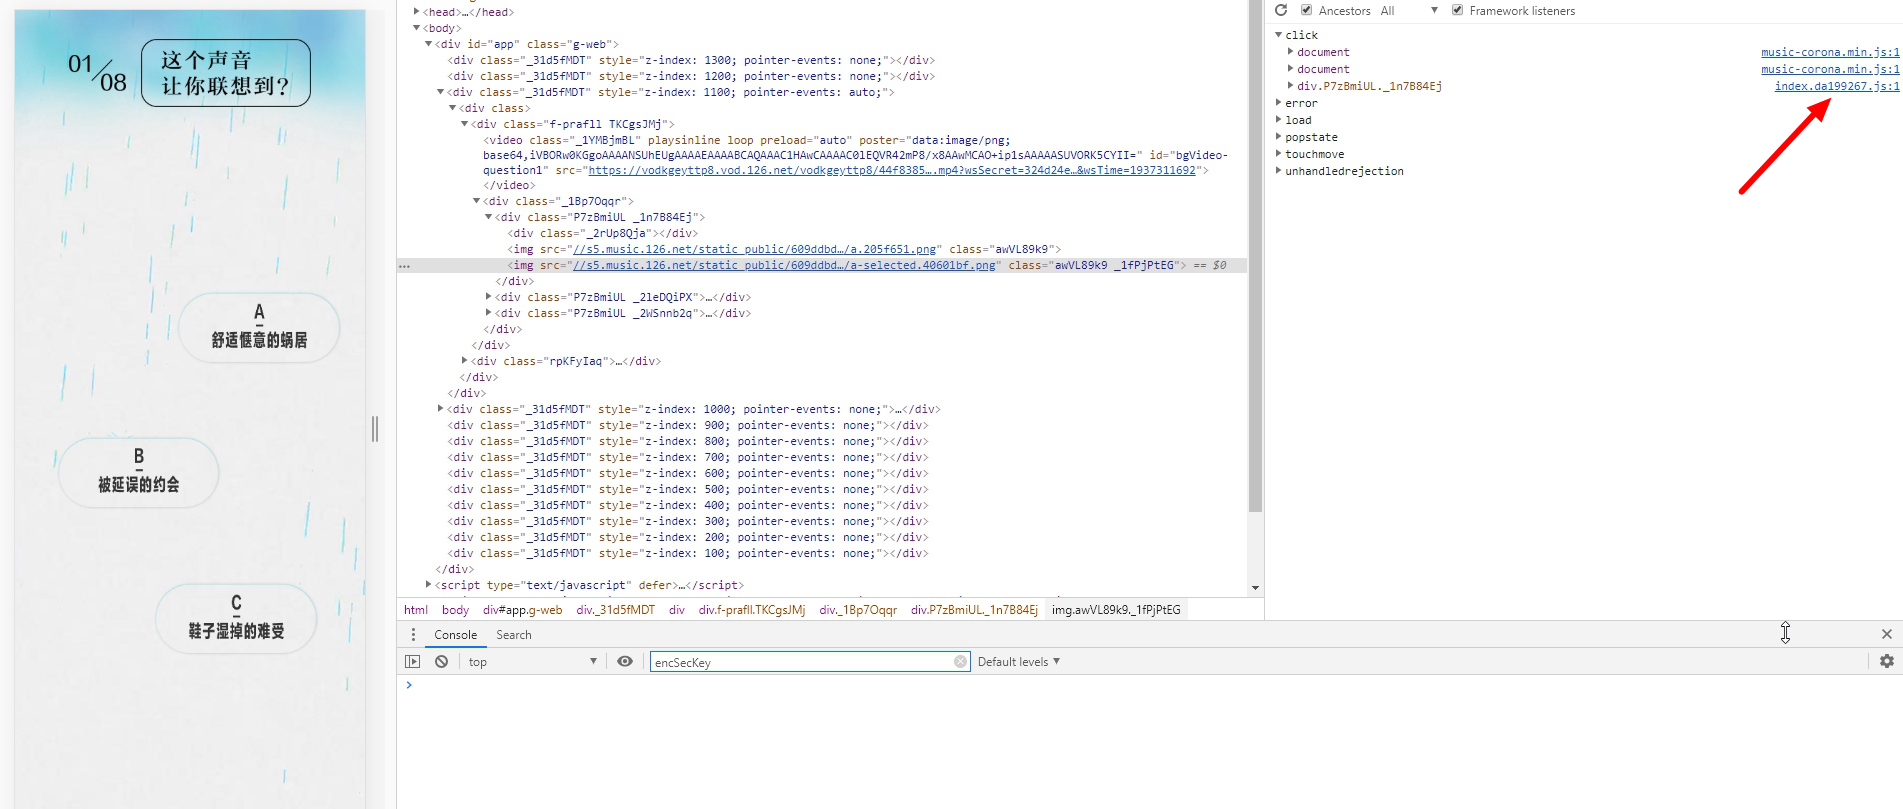This screenshot has height=809, width=1903.
Task: Clear the encSecKey filter text
Action: (960, 662)
